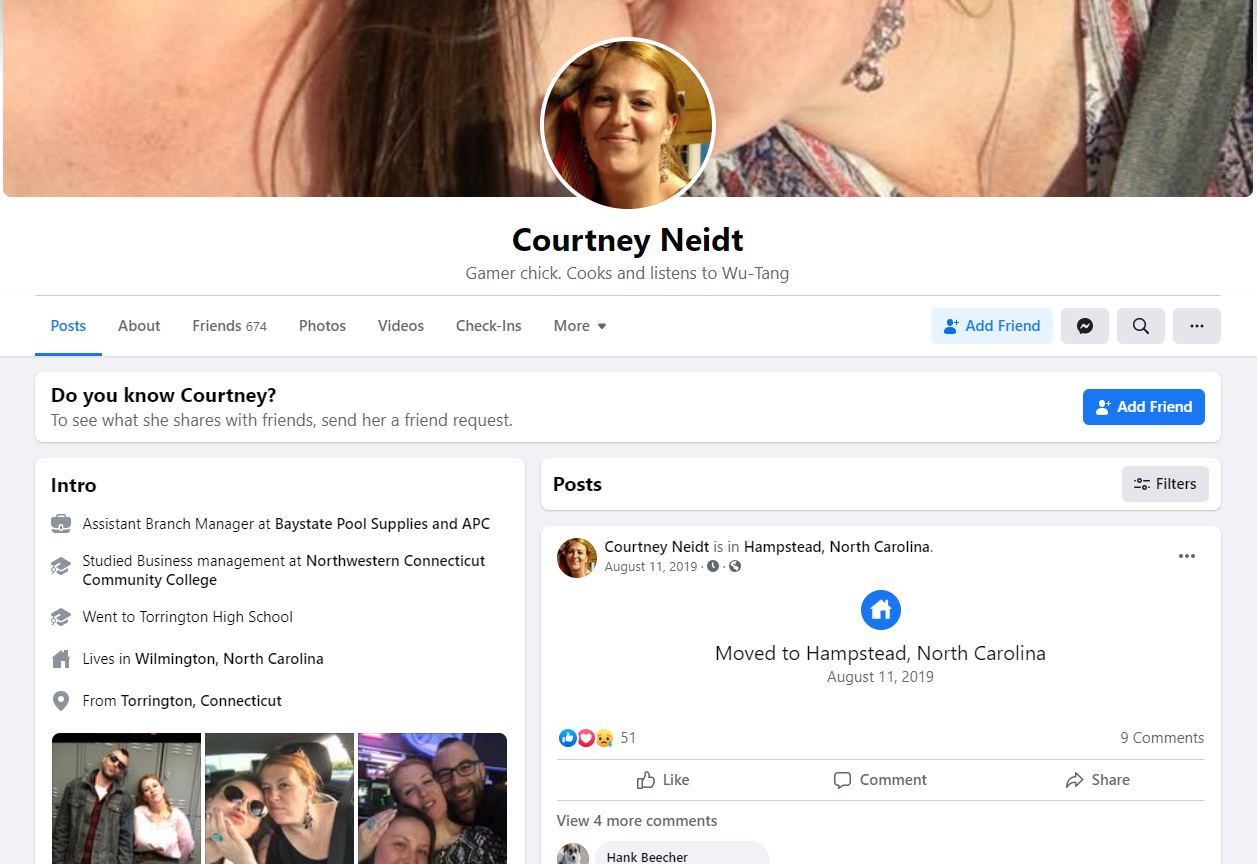This screenshot has width=1257, height=864.
Task: Click the reaction emojis next to 51
Action: [x=586, y=738]
